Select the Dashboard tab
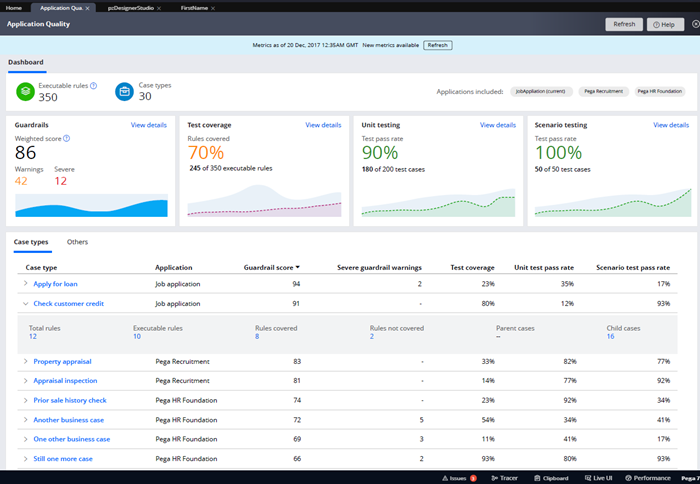This screenshot has width=700, height=484. click(26, 63)
